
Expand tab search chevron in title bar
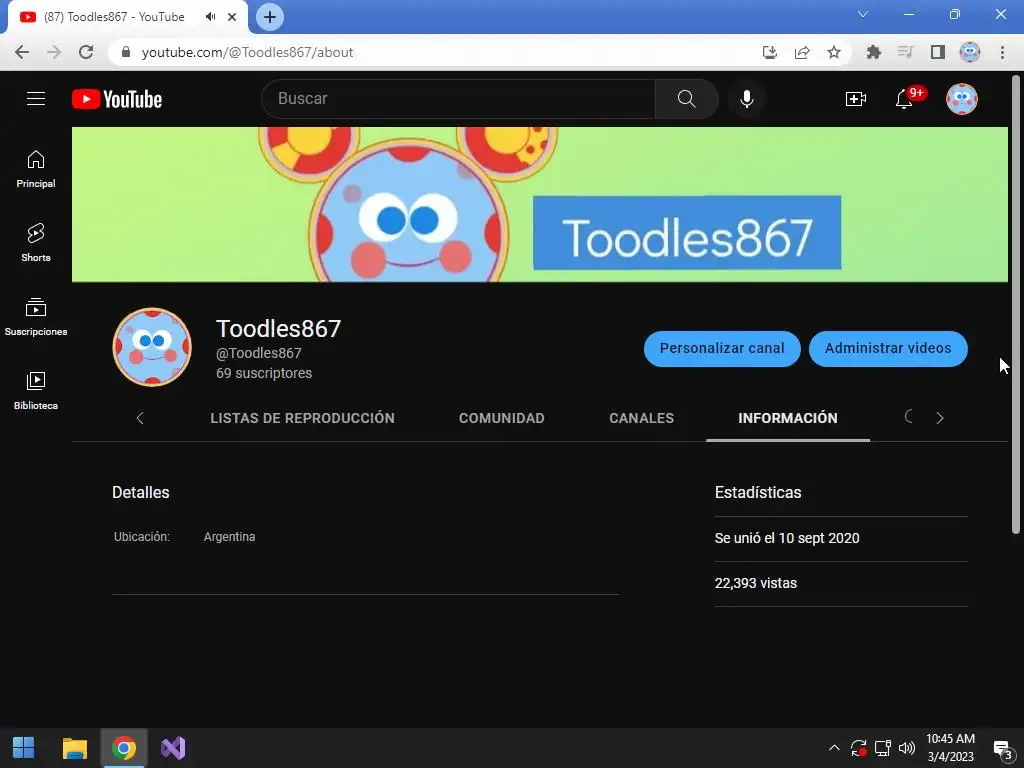[x=863, y=14]
